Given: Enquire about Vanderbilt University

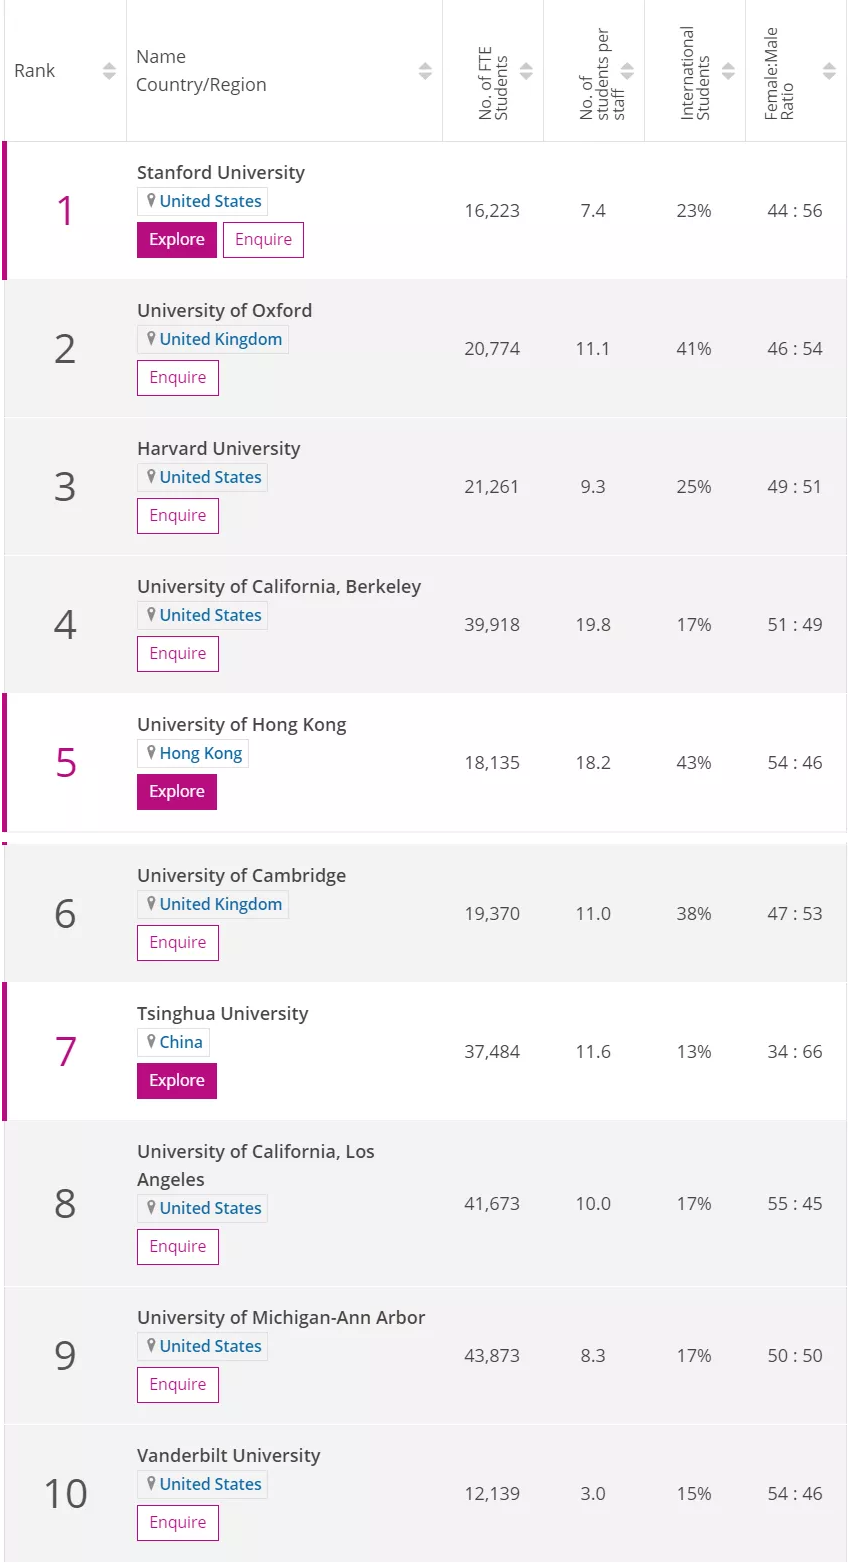Looking at the screenshot, I should click(x=178, y=1523).
